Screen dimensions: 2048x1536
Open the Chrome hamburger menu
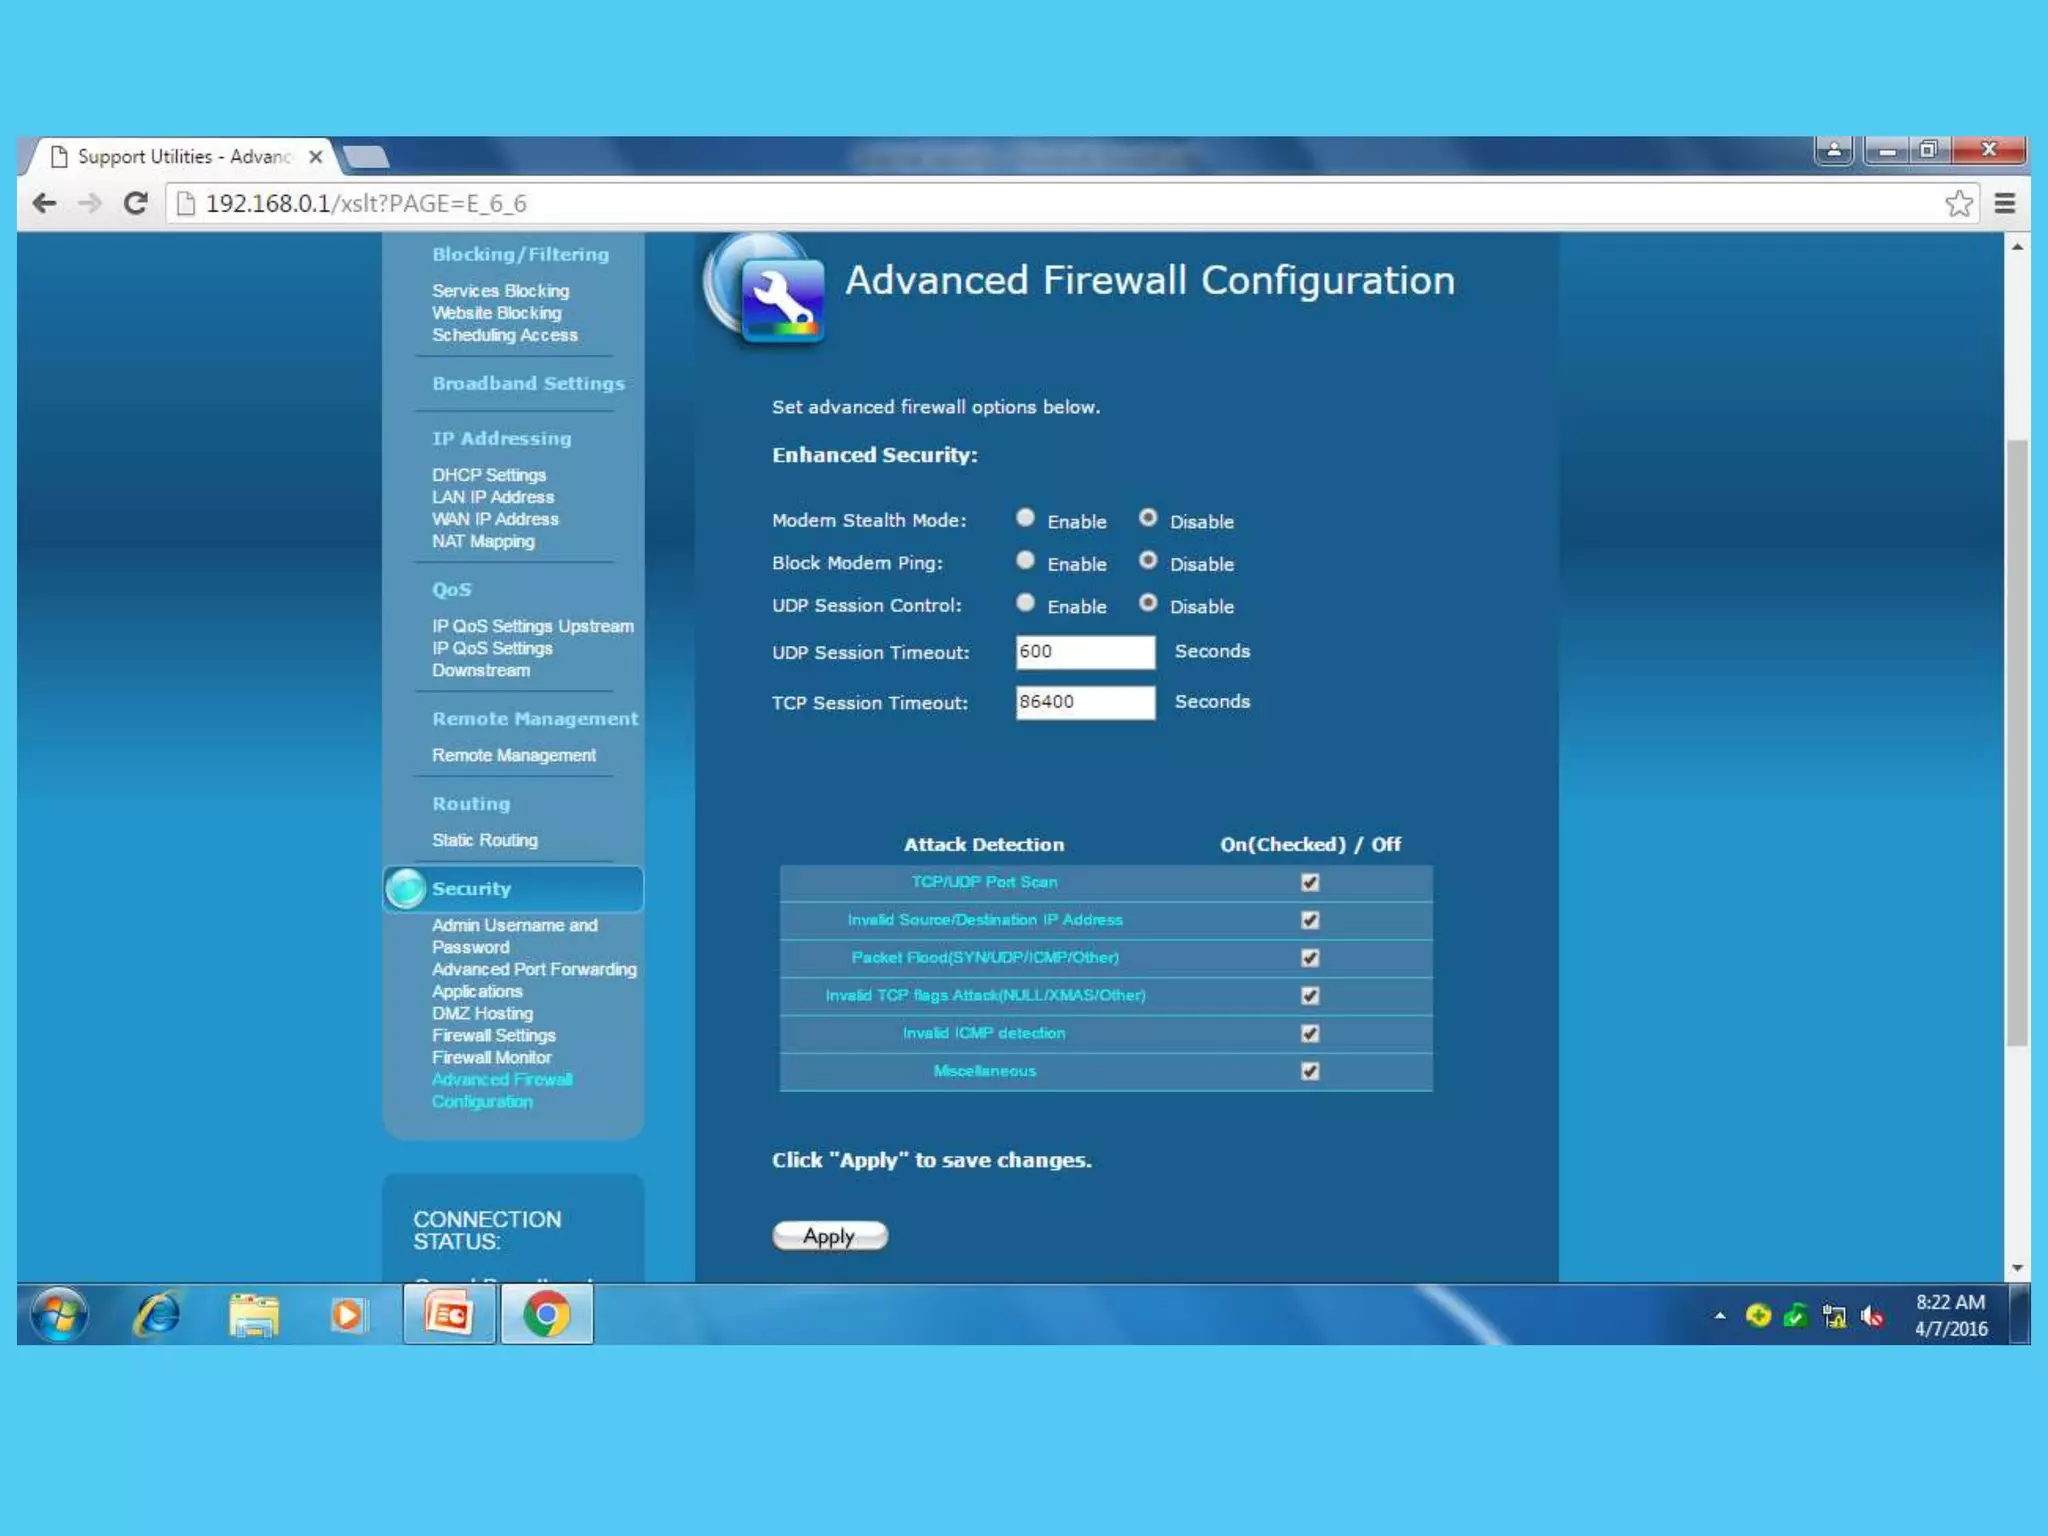pyautogui.click(x=2004, y=204)
